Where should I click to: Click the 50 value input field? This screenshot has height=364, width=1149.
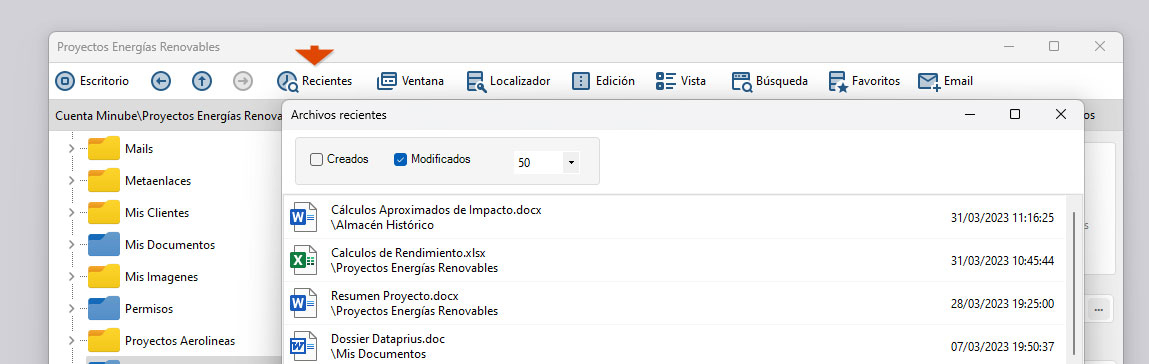click(538, 163)
